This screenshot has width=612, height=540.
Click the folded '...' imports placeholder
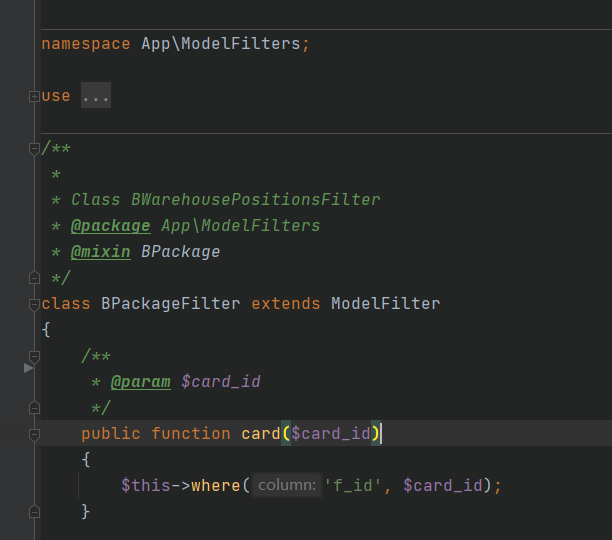[96, 95]
